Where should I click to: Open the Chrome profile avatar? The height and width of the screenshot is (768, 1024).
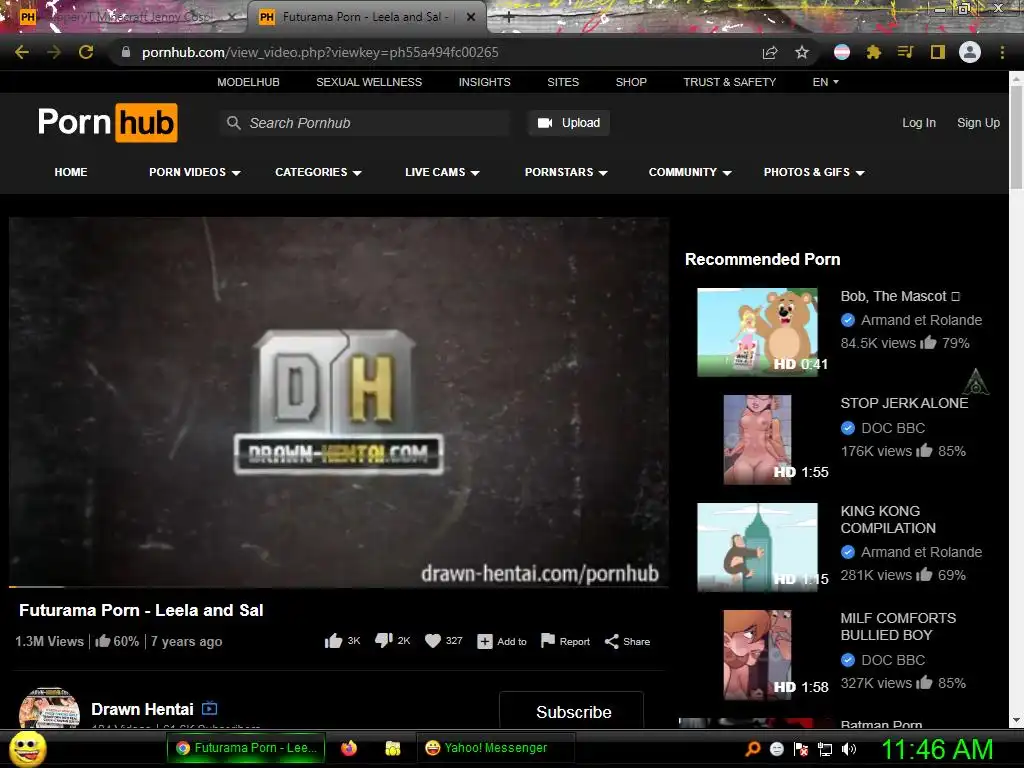tap(970, 52)
